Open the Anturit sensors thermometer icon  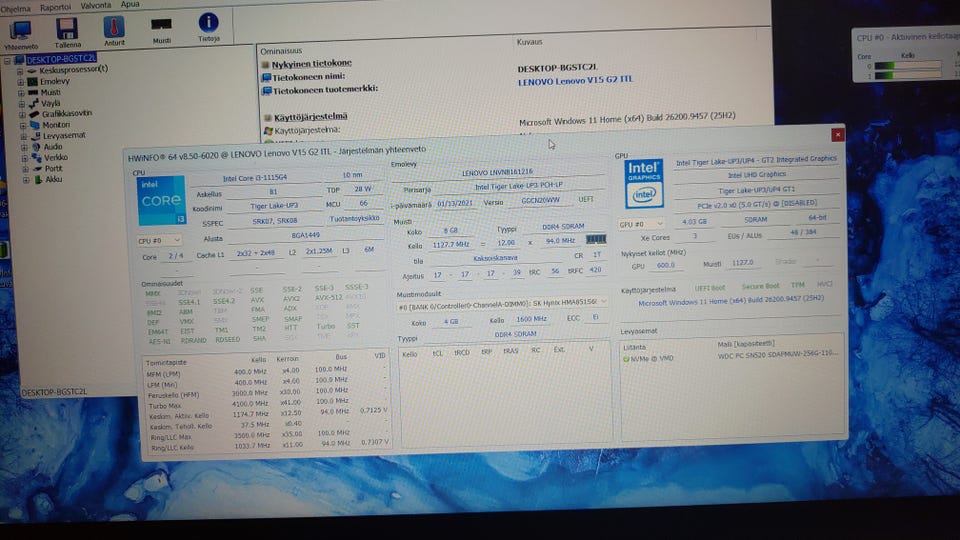(x=114, y=29)
